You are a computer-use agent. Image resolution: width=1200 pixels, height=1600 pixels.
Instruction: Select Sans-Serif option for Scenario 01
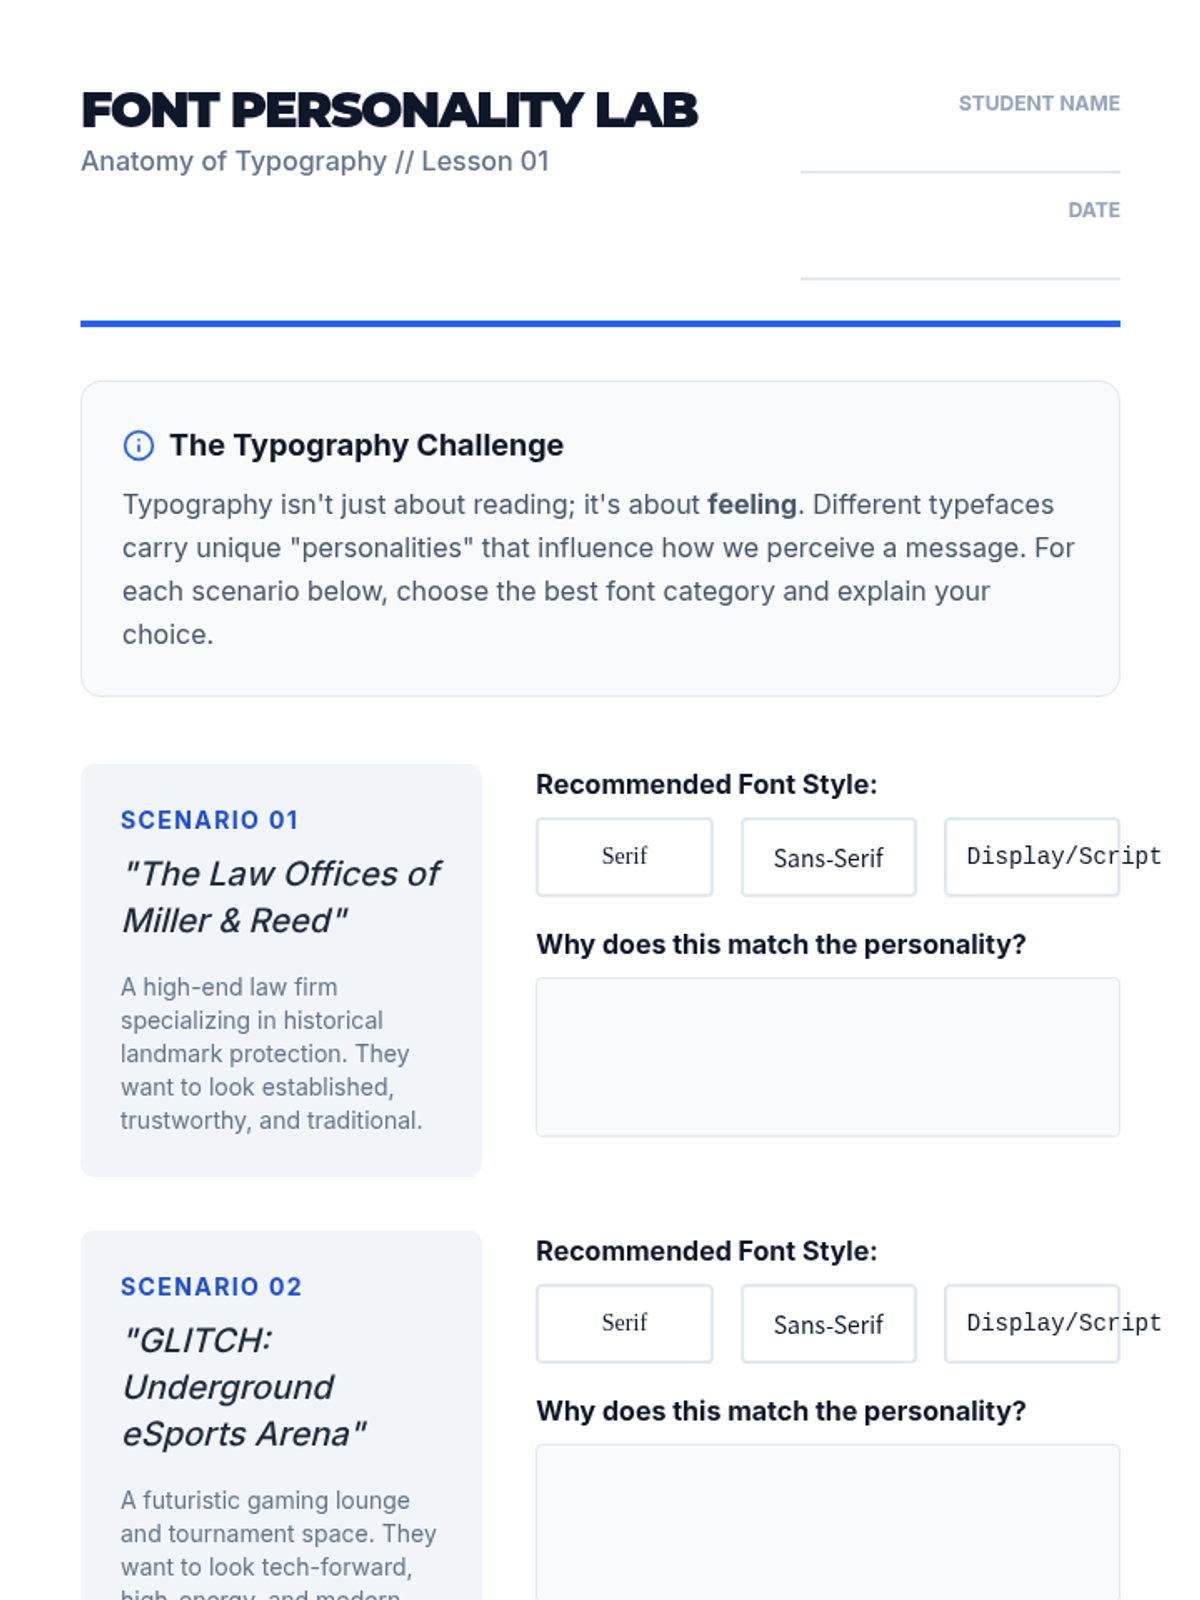pyautogui.click(x=828, y=857)
